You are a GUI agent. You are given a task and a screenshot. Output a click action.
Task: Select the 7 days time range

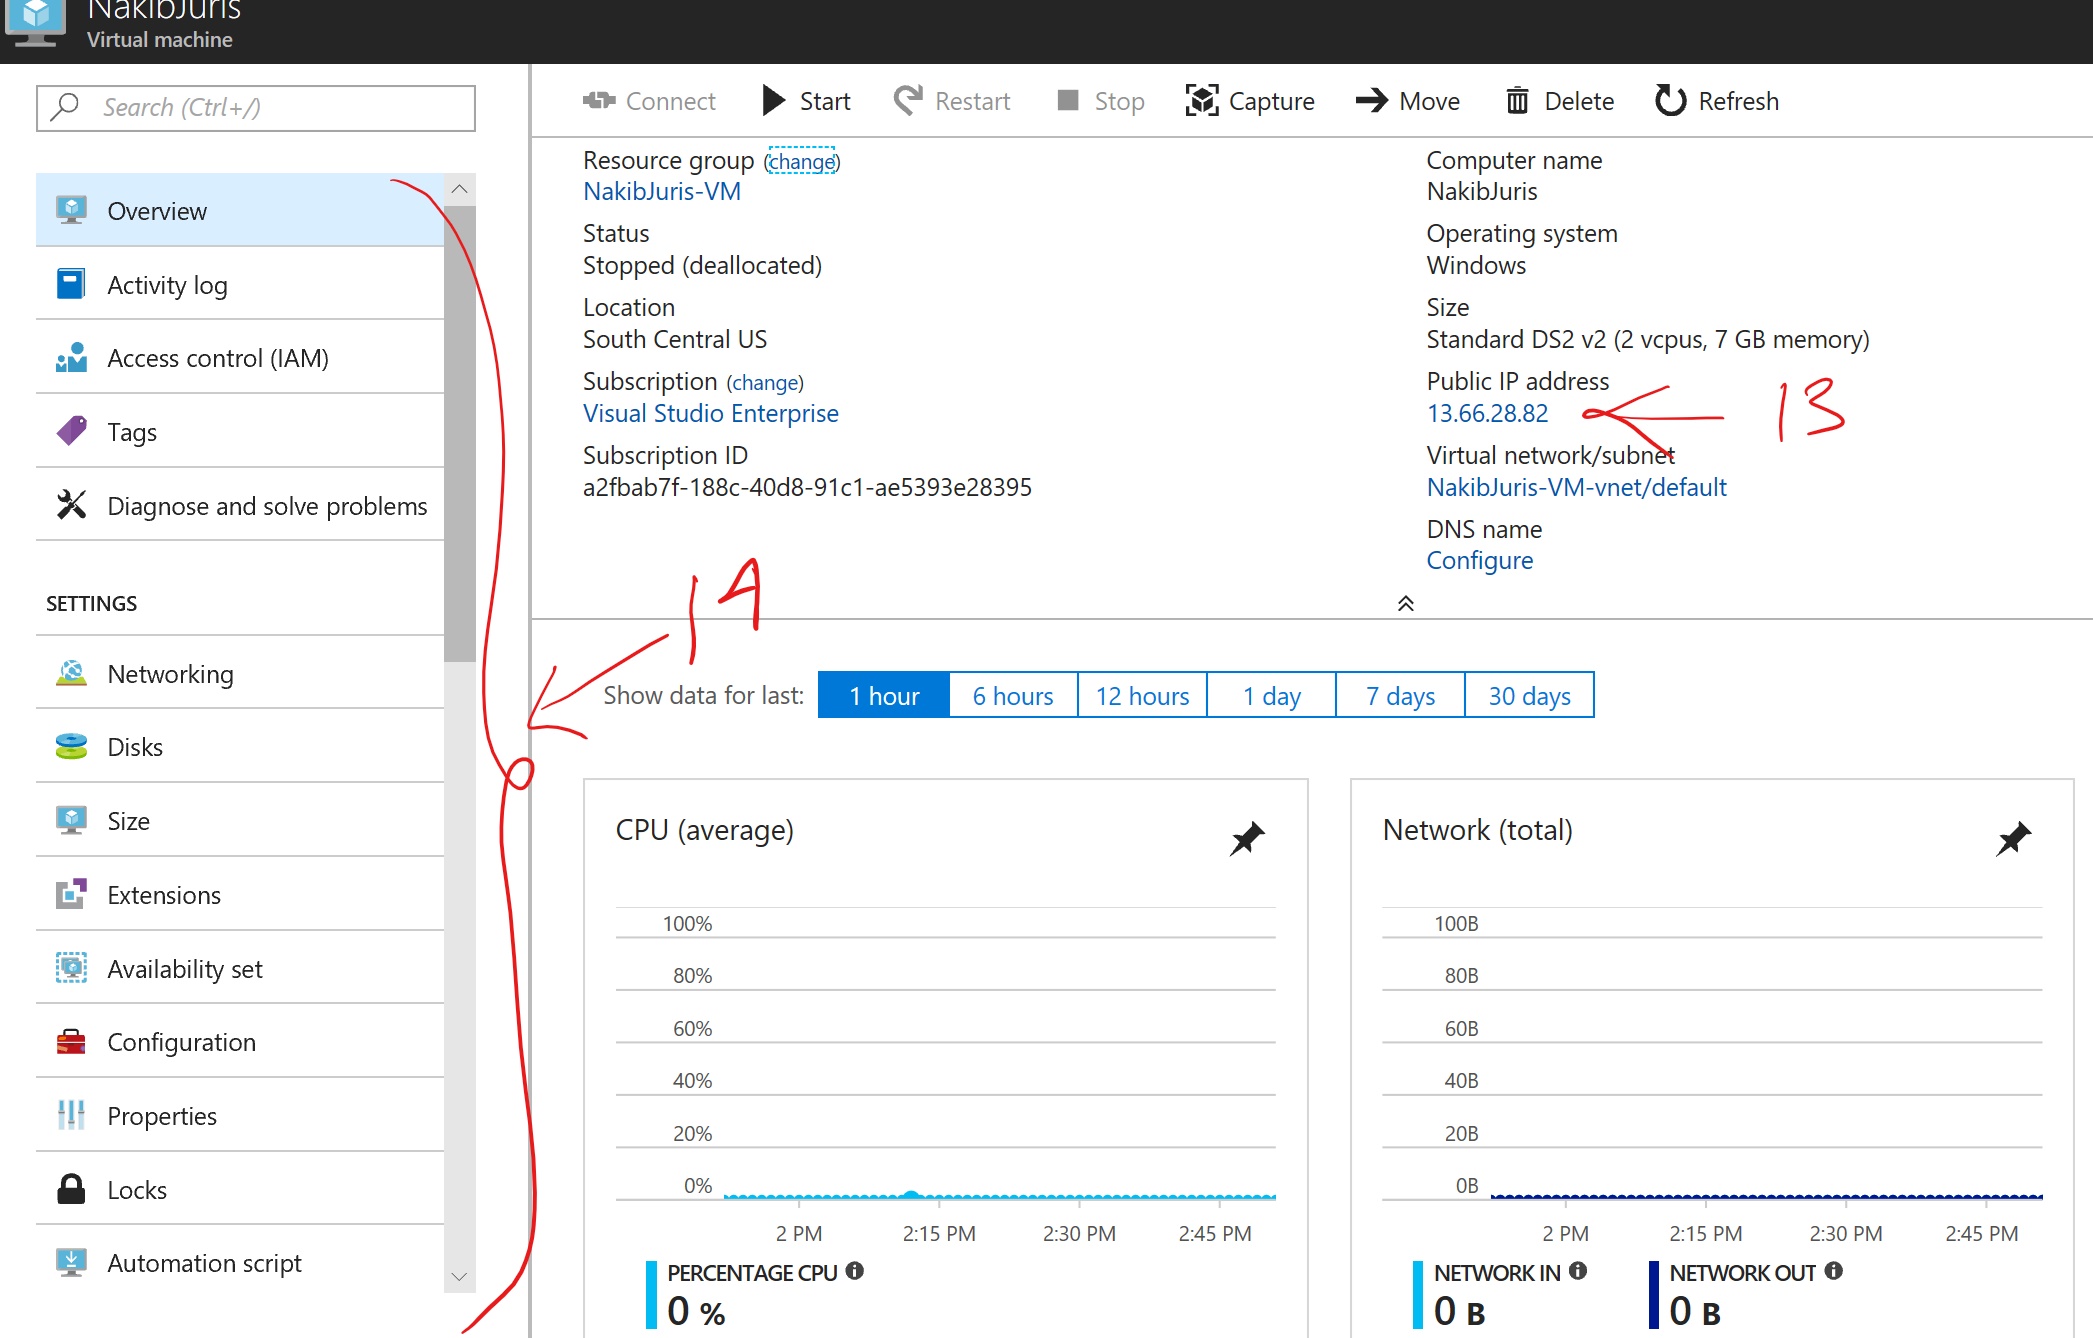click(x=1400, y=696)
